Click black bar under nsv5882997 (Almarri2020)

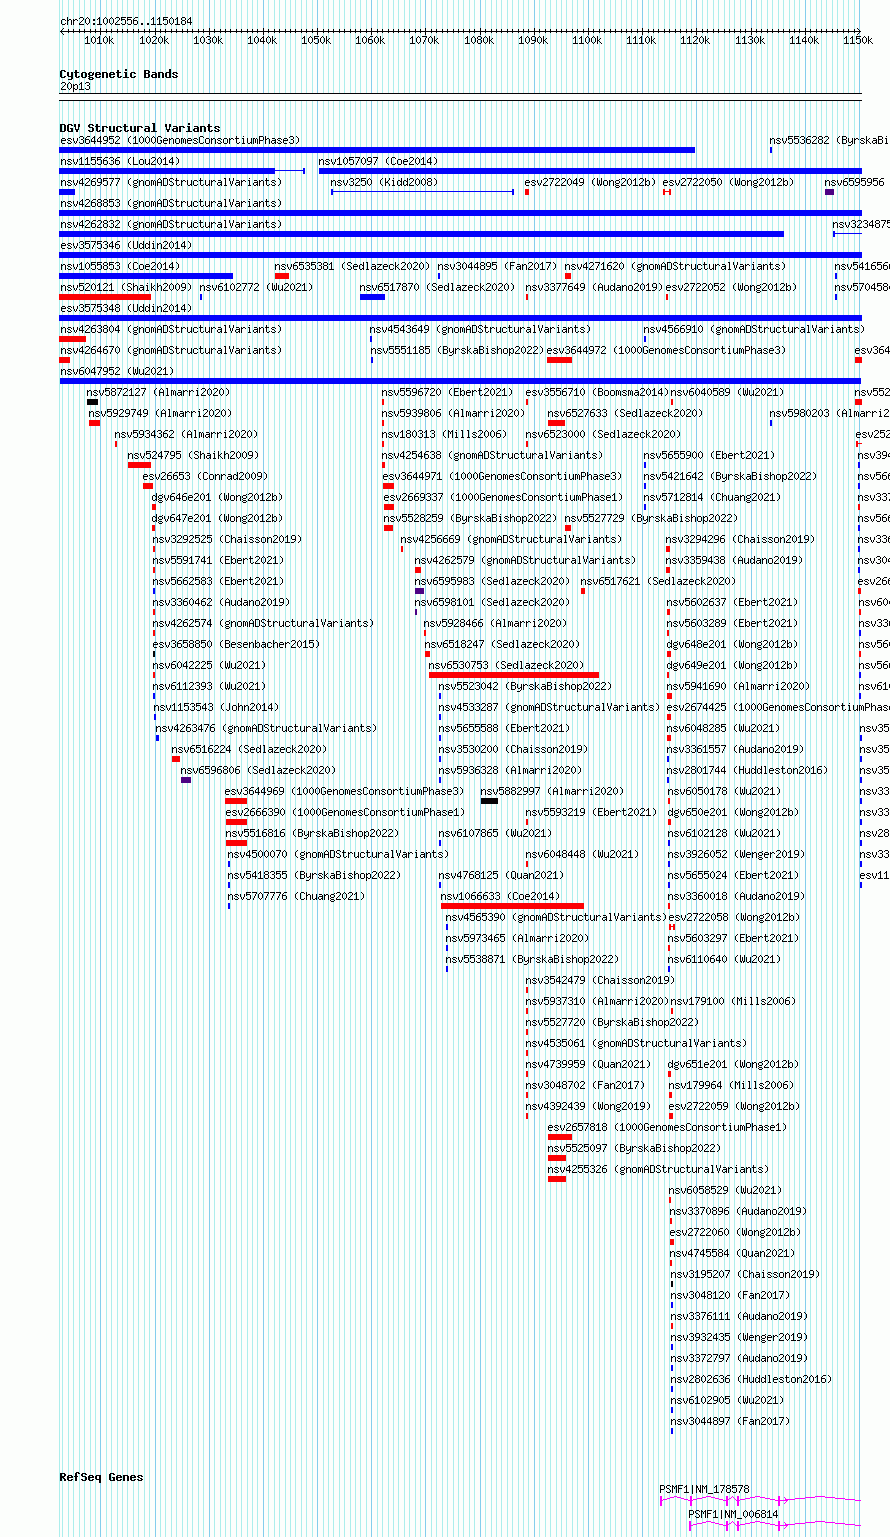[489, 801]
